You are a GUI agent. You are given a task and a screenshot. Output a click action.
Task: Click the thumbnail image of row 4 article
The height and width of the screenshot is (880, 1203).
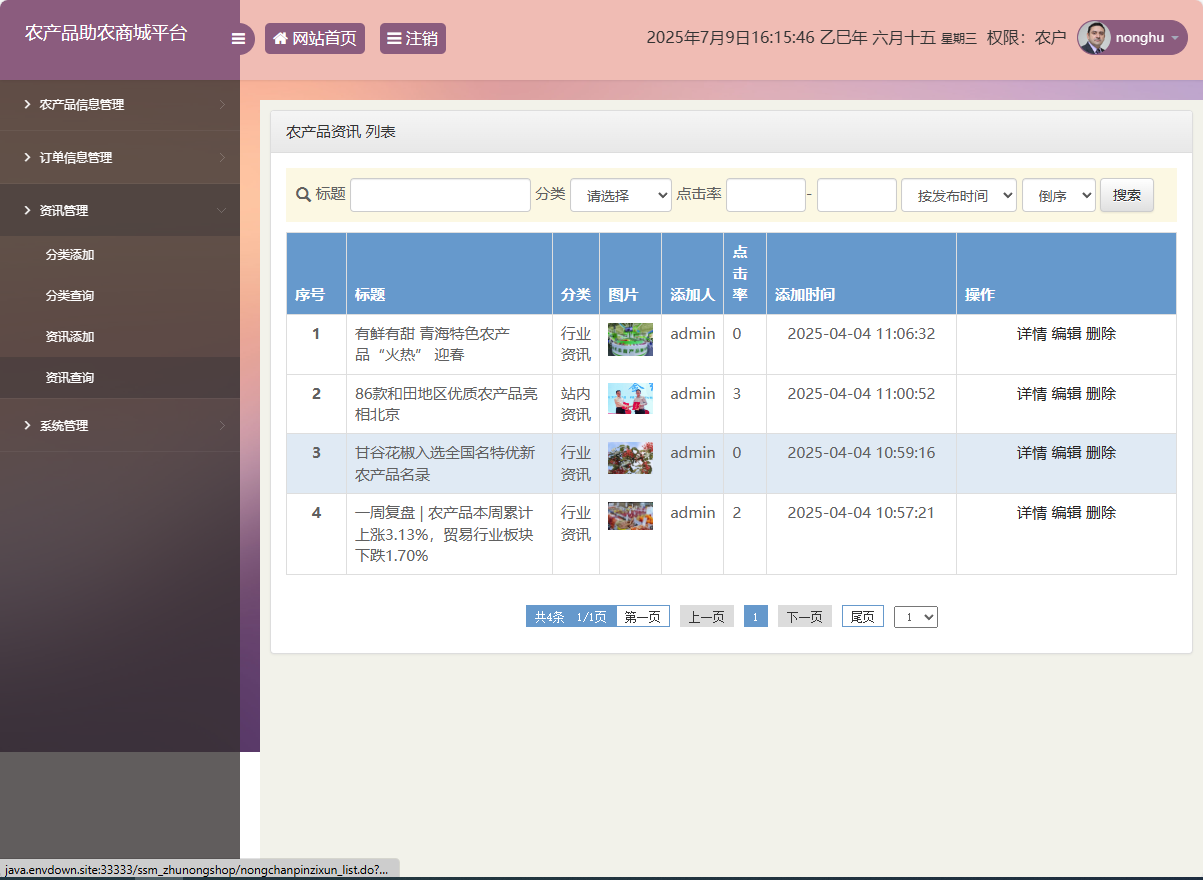click(630, 515)
